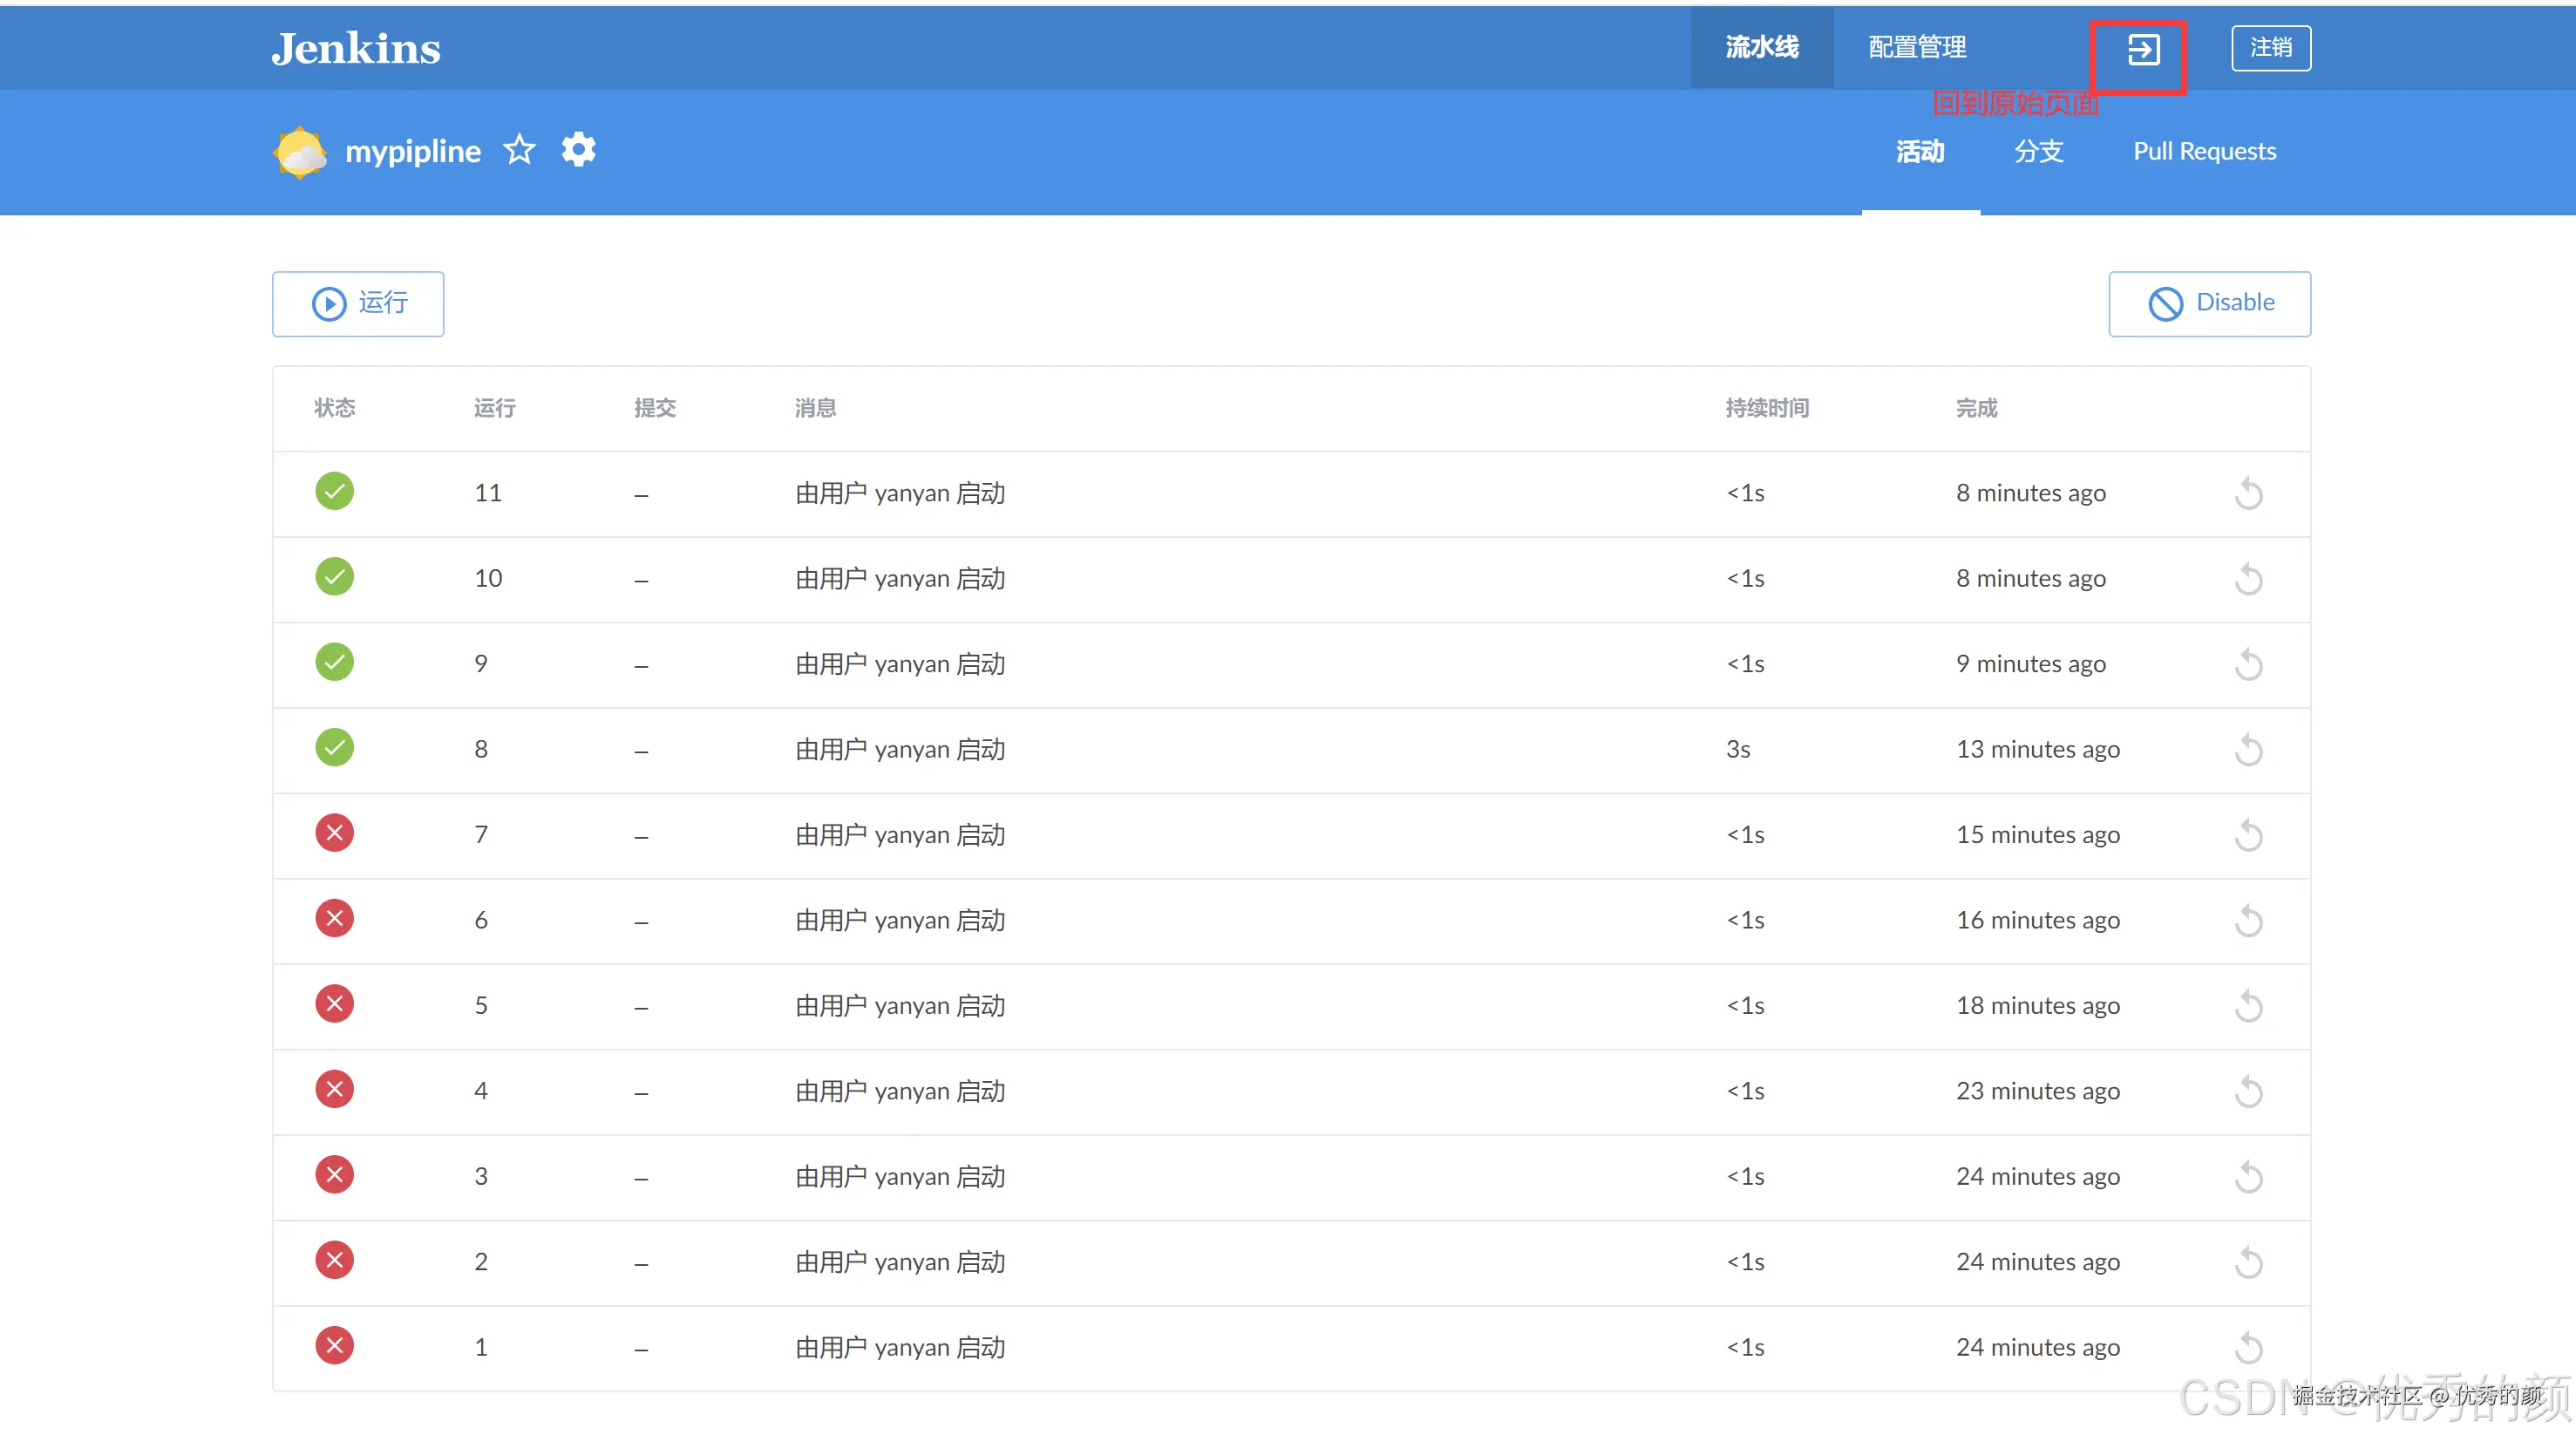The image size is (2576, 1442).
Task: Favorite mypipline with the star icon
Action: (x=519, y=151)
